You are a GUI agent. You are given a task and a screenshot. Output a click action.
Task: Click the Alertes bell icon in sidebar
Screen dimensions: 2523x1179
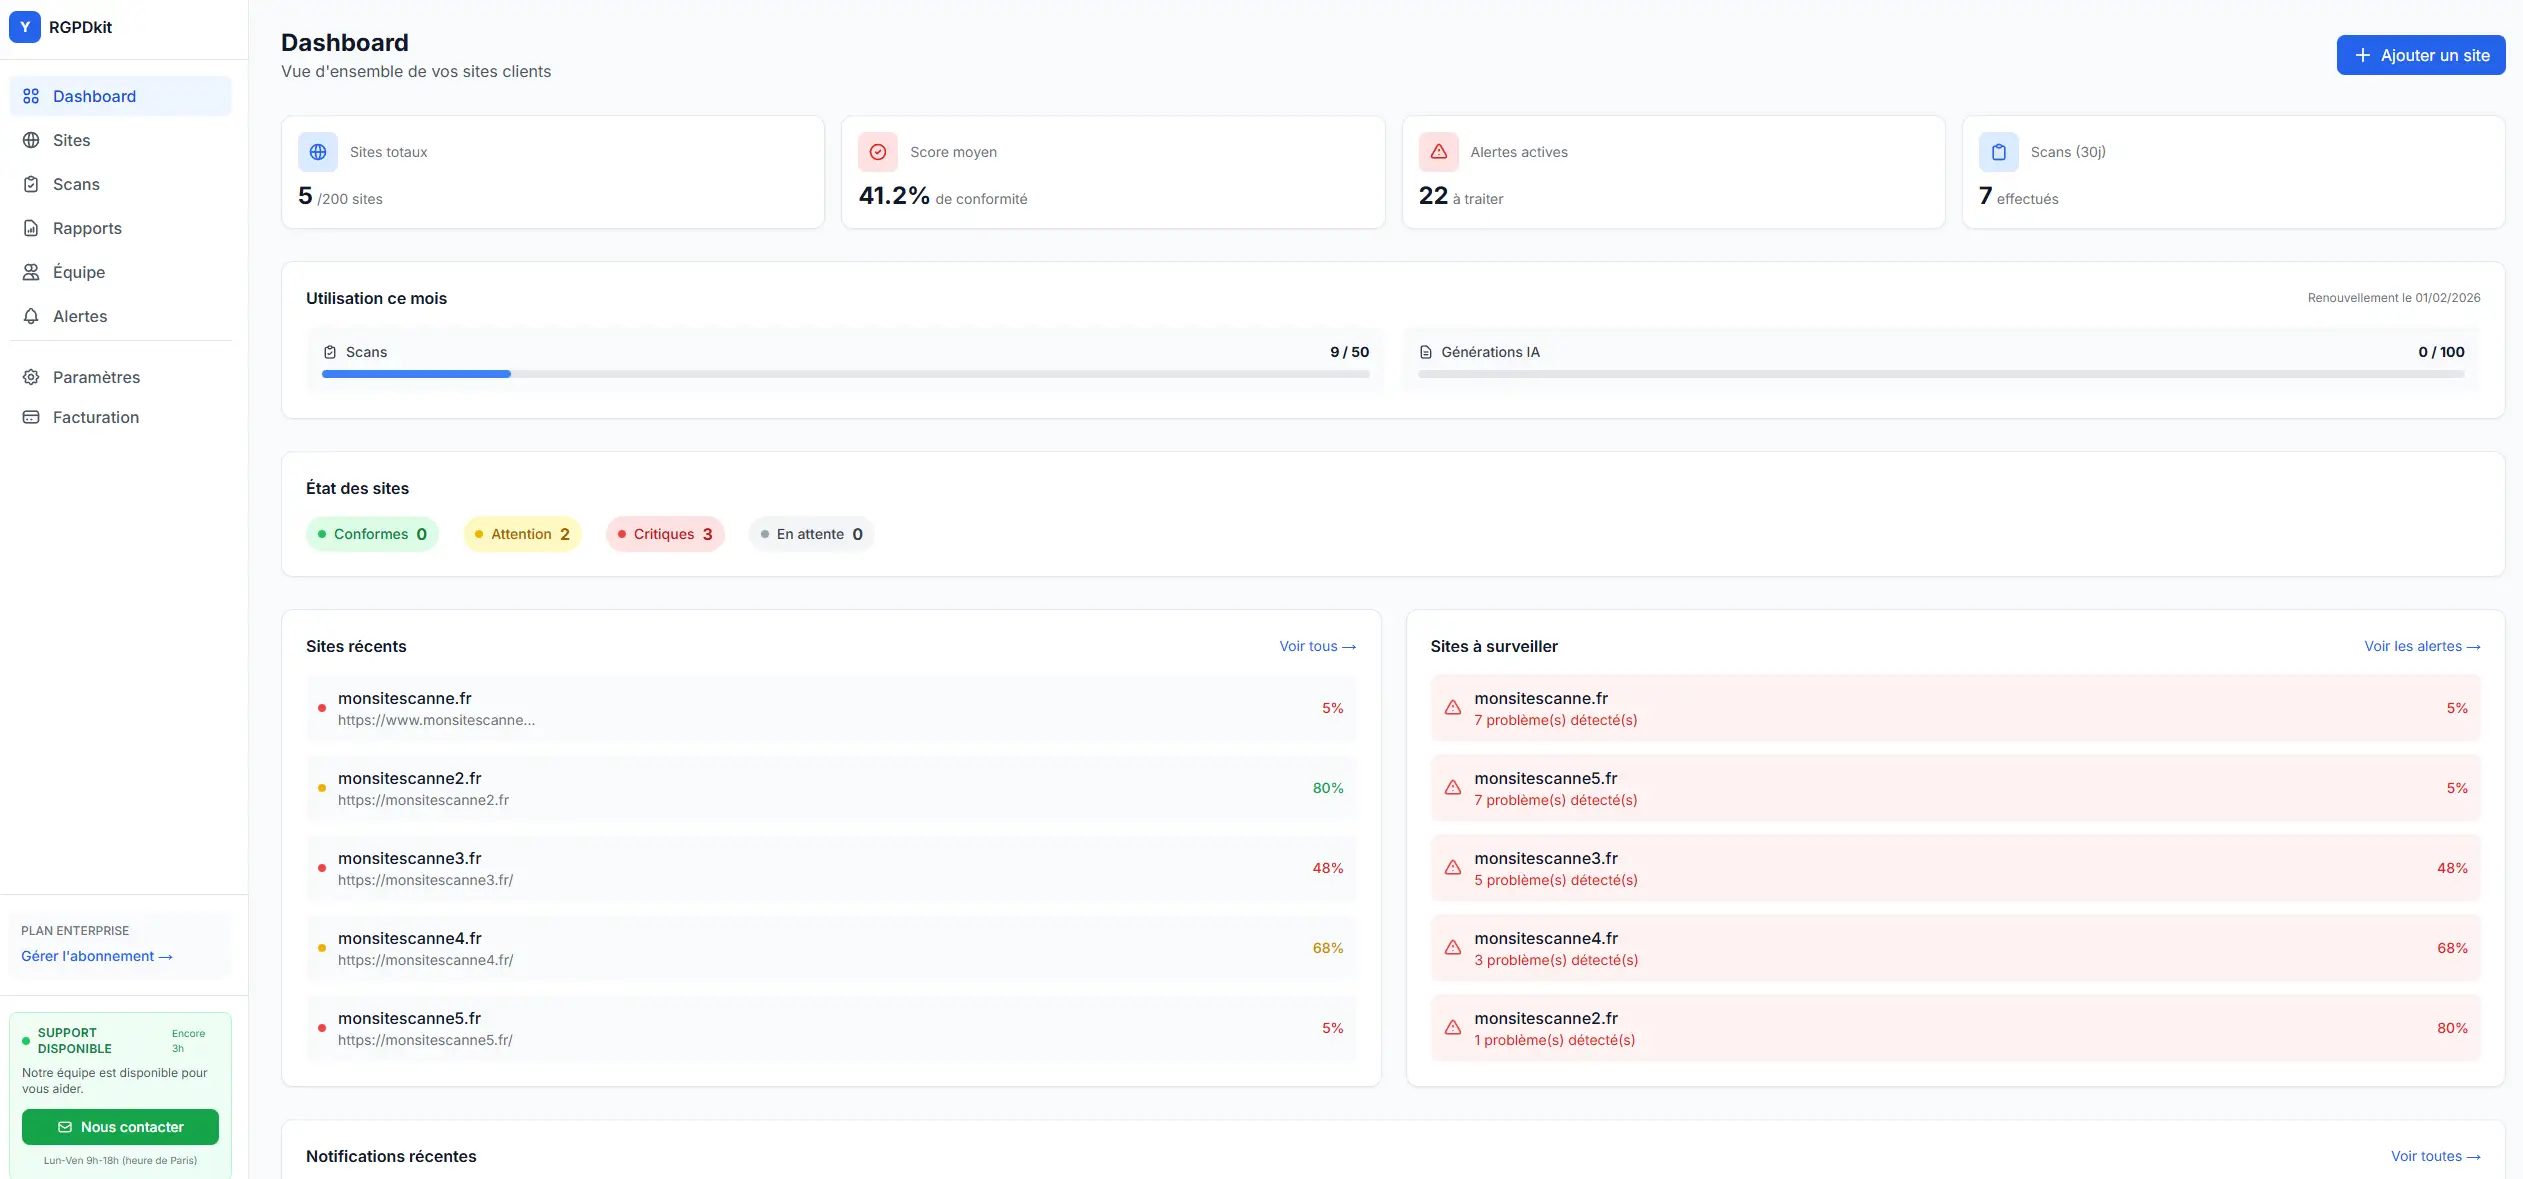point(31,316)
